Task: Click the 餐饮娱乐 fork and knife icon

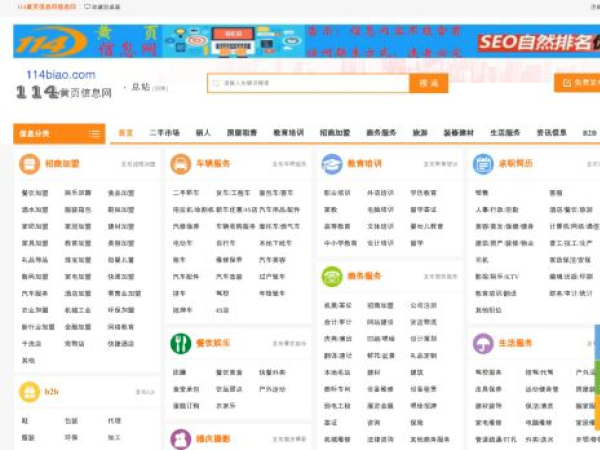Action: (181, 343)
